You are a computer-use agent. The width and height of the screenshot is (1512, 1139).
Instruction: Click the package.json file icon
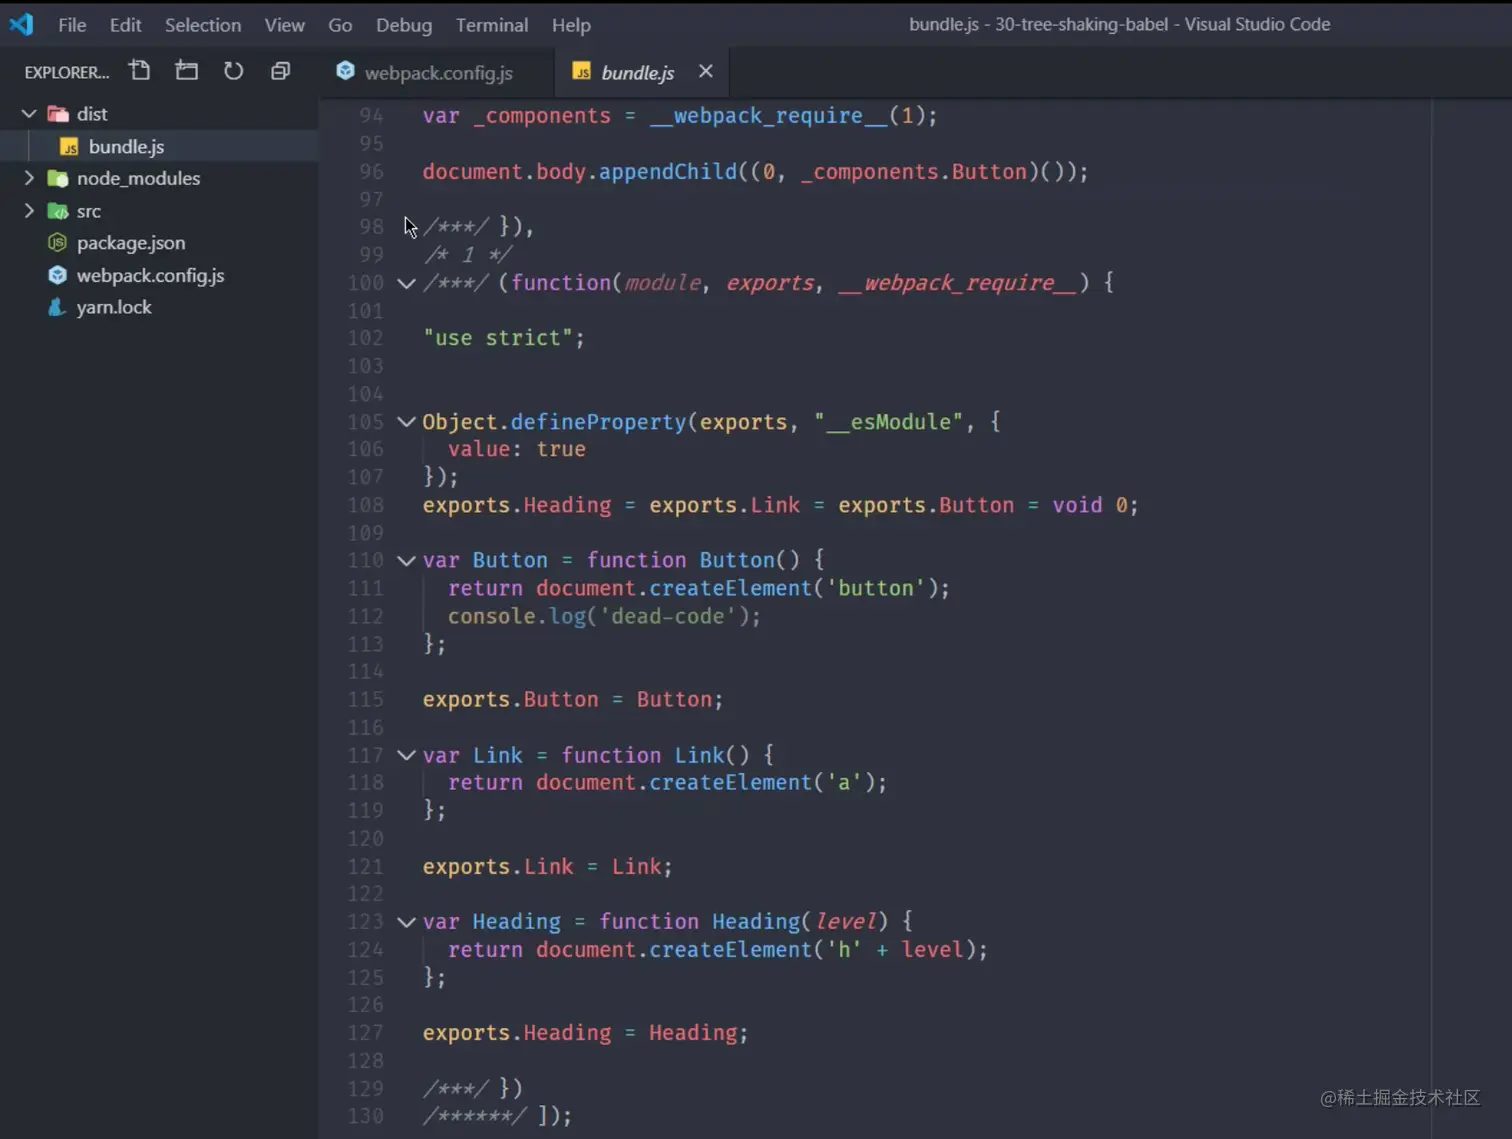[58, 243]
